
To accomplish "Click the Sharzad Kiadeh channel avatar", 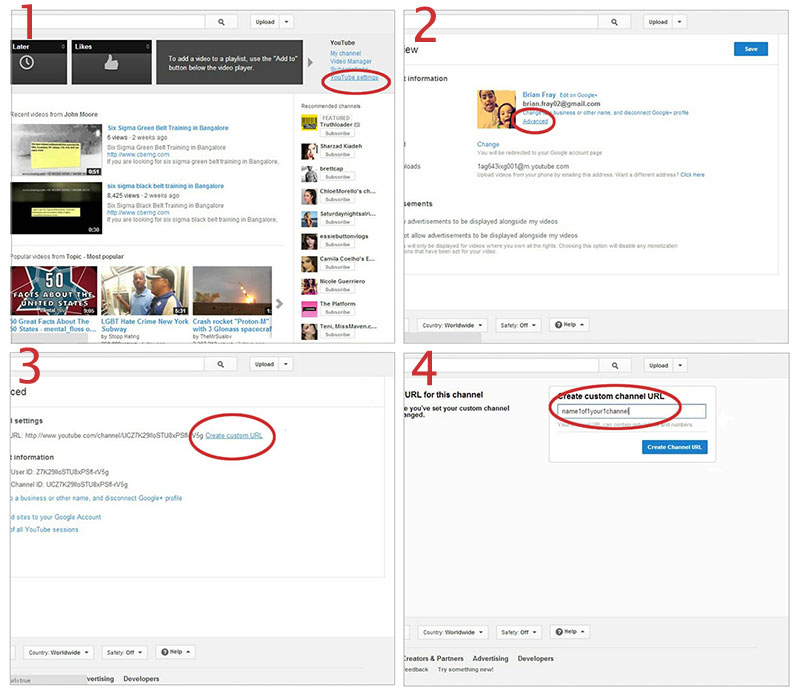I will 309,151.
